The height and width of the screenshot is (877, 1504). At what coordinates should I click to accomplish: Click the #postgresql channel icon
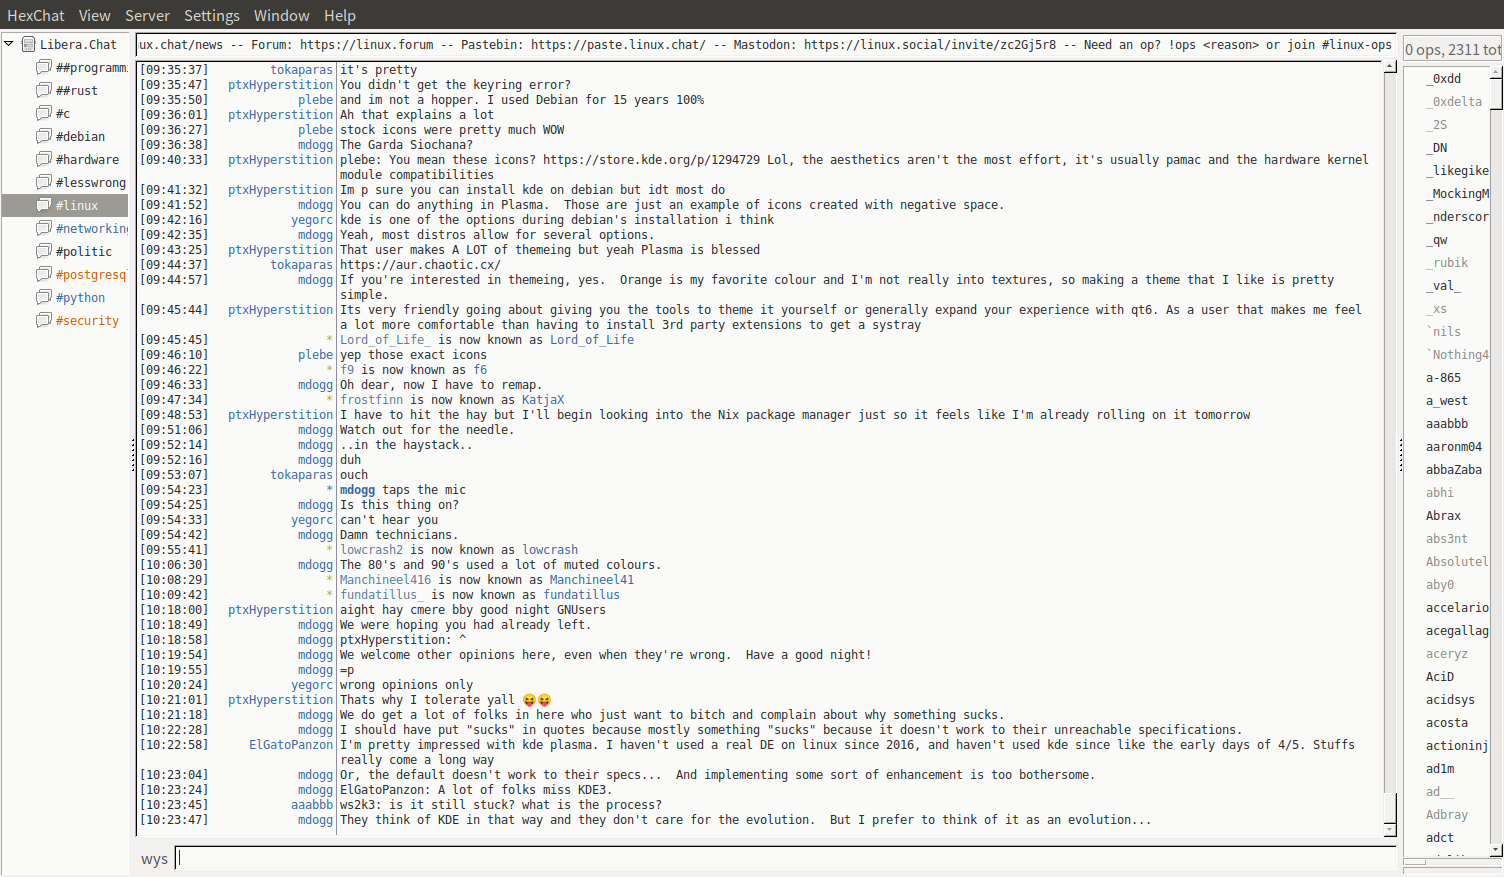(44, 274)
